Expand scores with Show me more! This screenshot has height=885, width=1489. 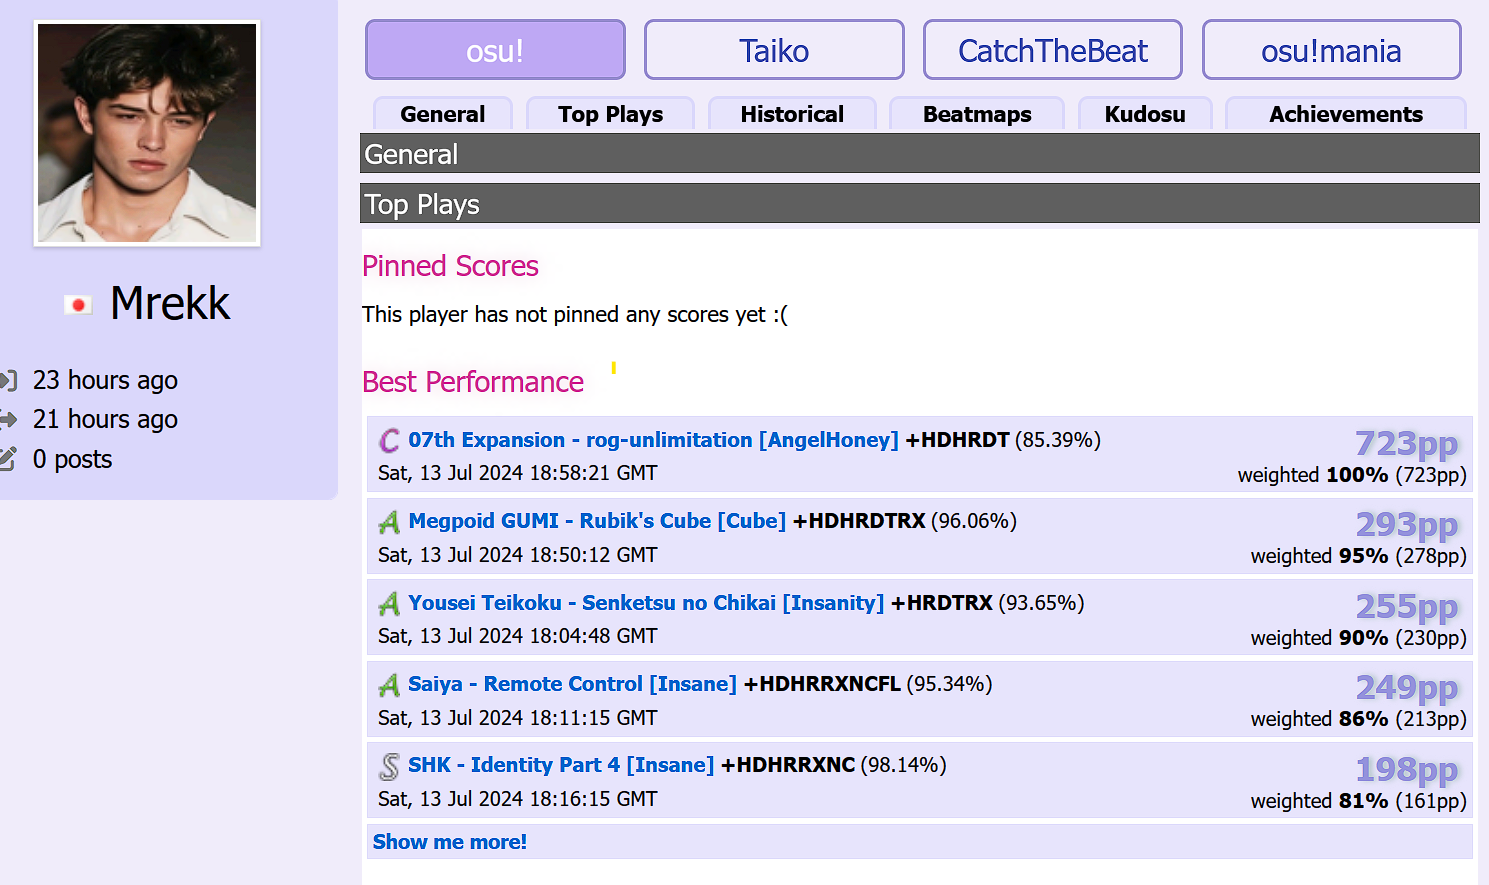click(x=449, y=842)
